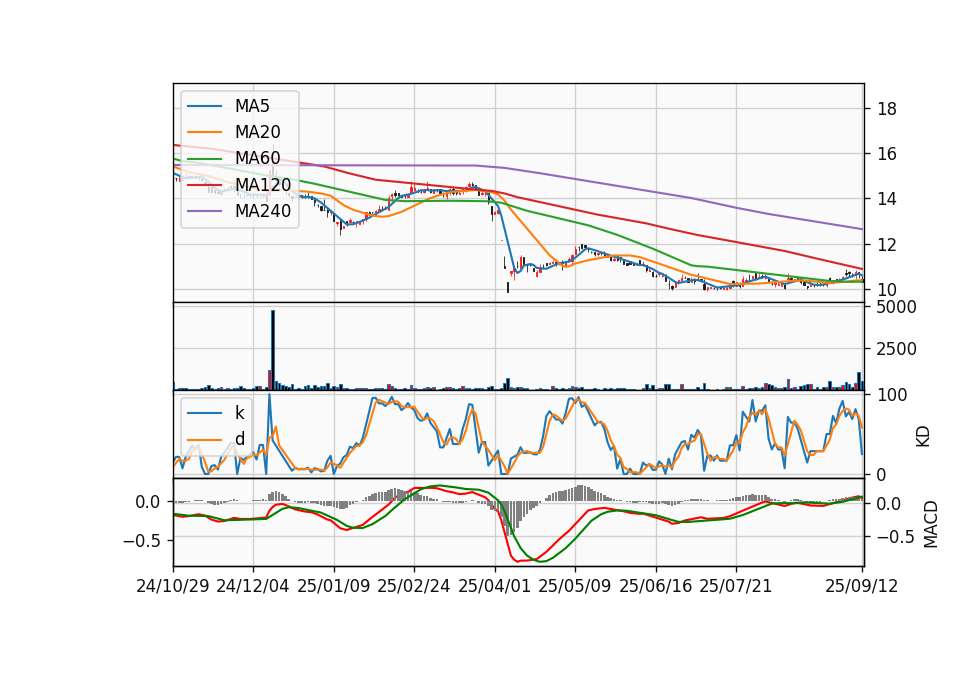Click the MA20 legend label

257,132
